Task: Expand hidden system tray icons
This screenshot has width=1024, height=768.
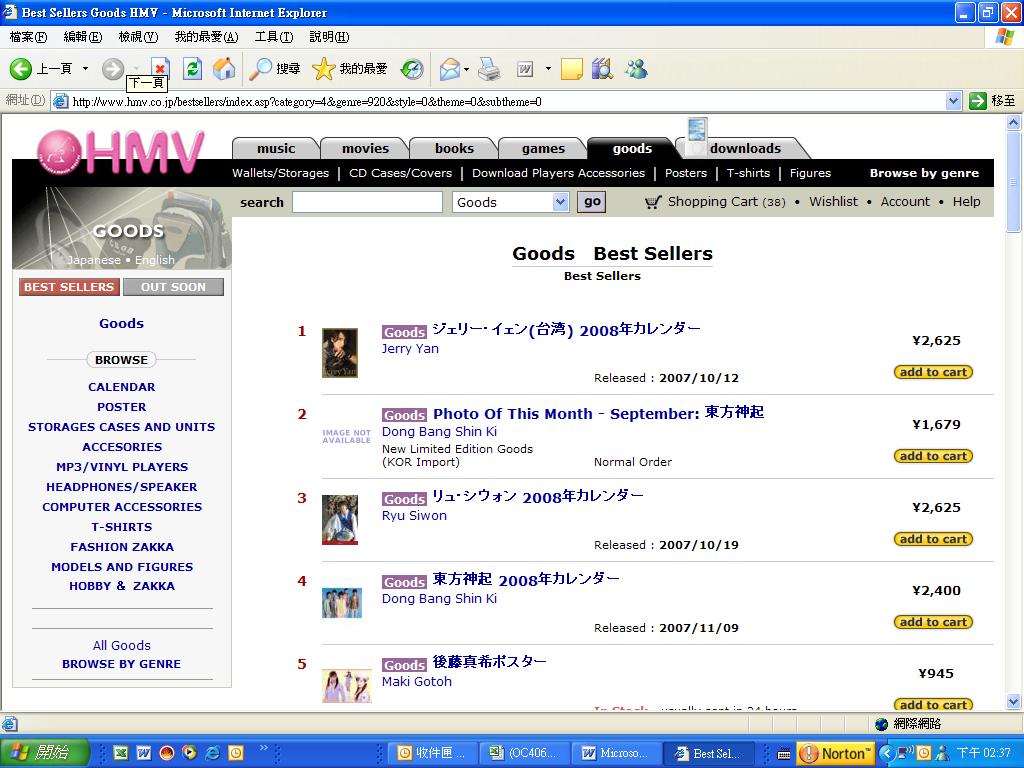Action: pyautogui.click(x=886, y=753)
